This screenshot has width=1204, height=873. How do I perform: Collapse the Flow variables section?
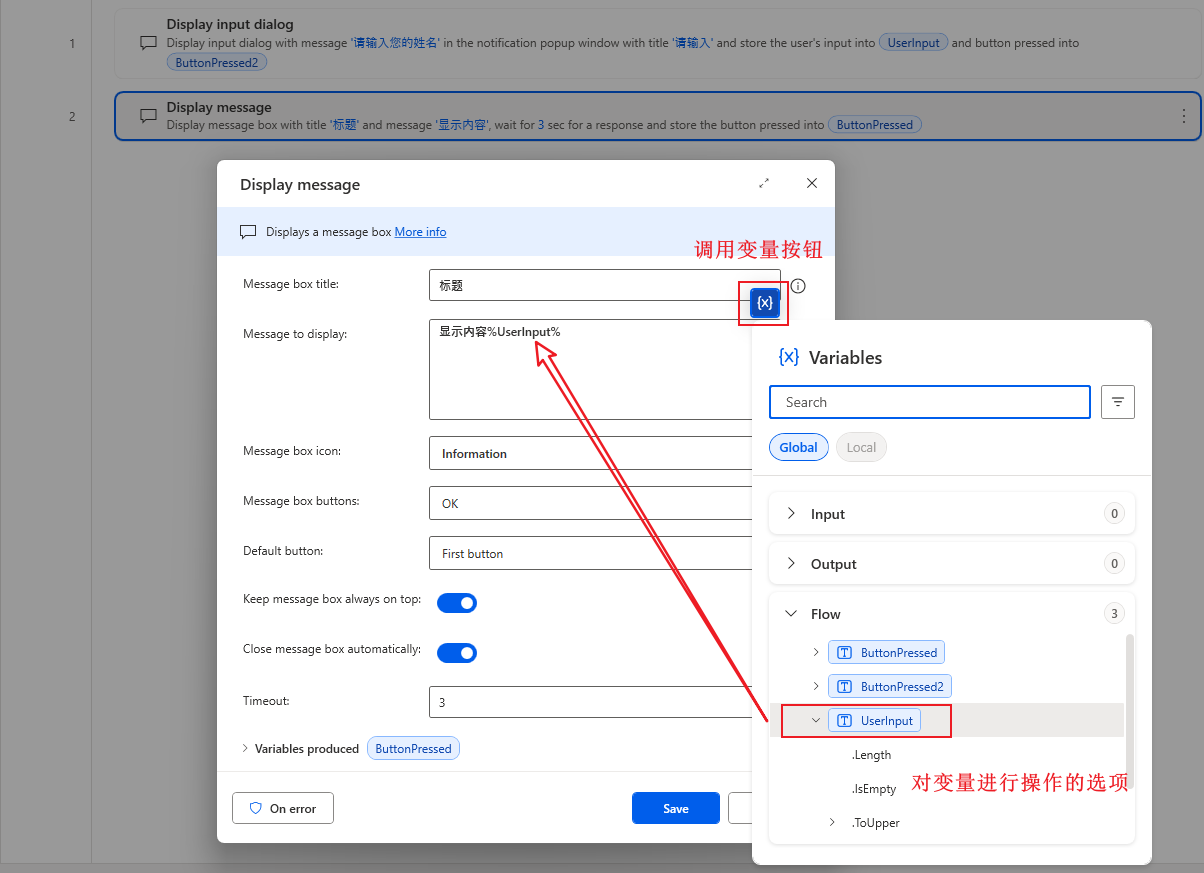coord(791,613)
